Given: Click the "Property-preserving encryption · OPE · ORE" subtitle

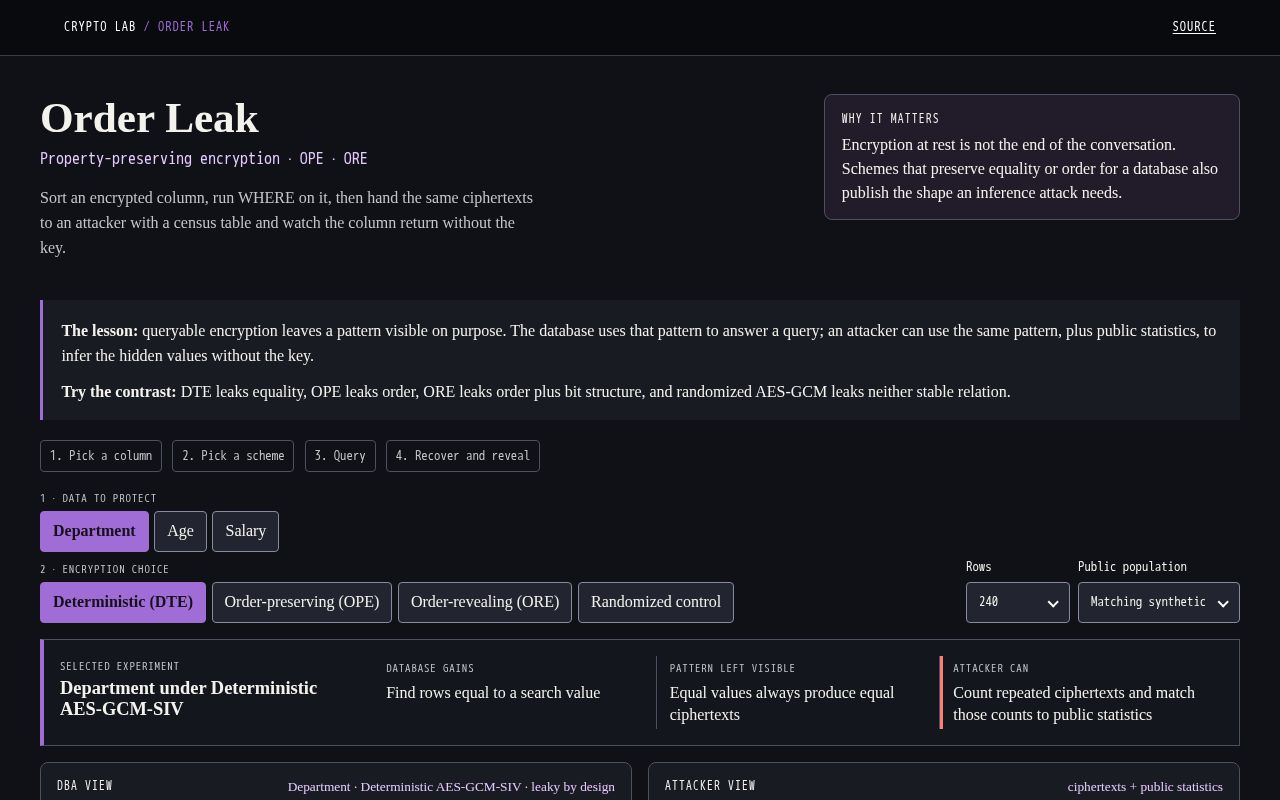Looking at the screenshot, I should click(204, 159).
